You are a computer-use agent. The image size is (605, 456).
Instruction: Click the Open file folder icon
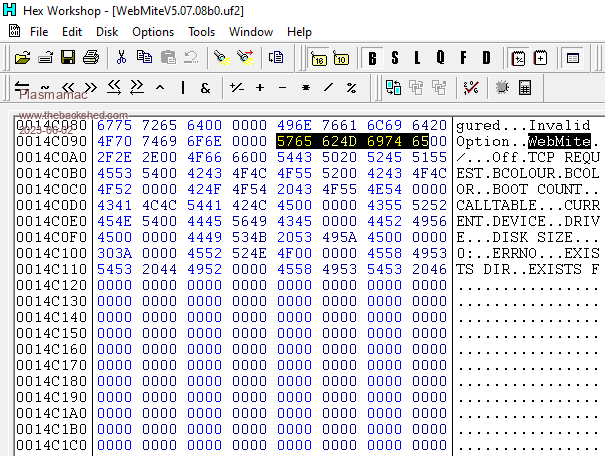[x=46, y=58]
